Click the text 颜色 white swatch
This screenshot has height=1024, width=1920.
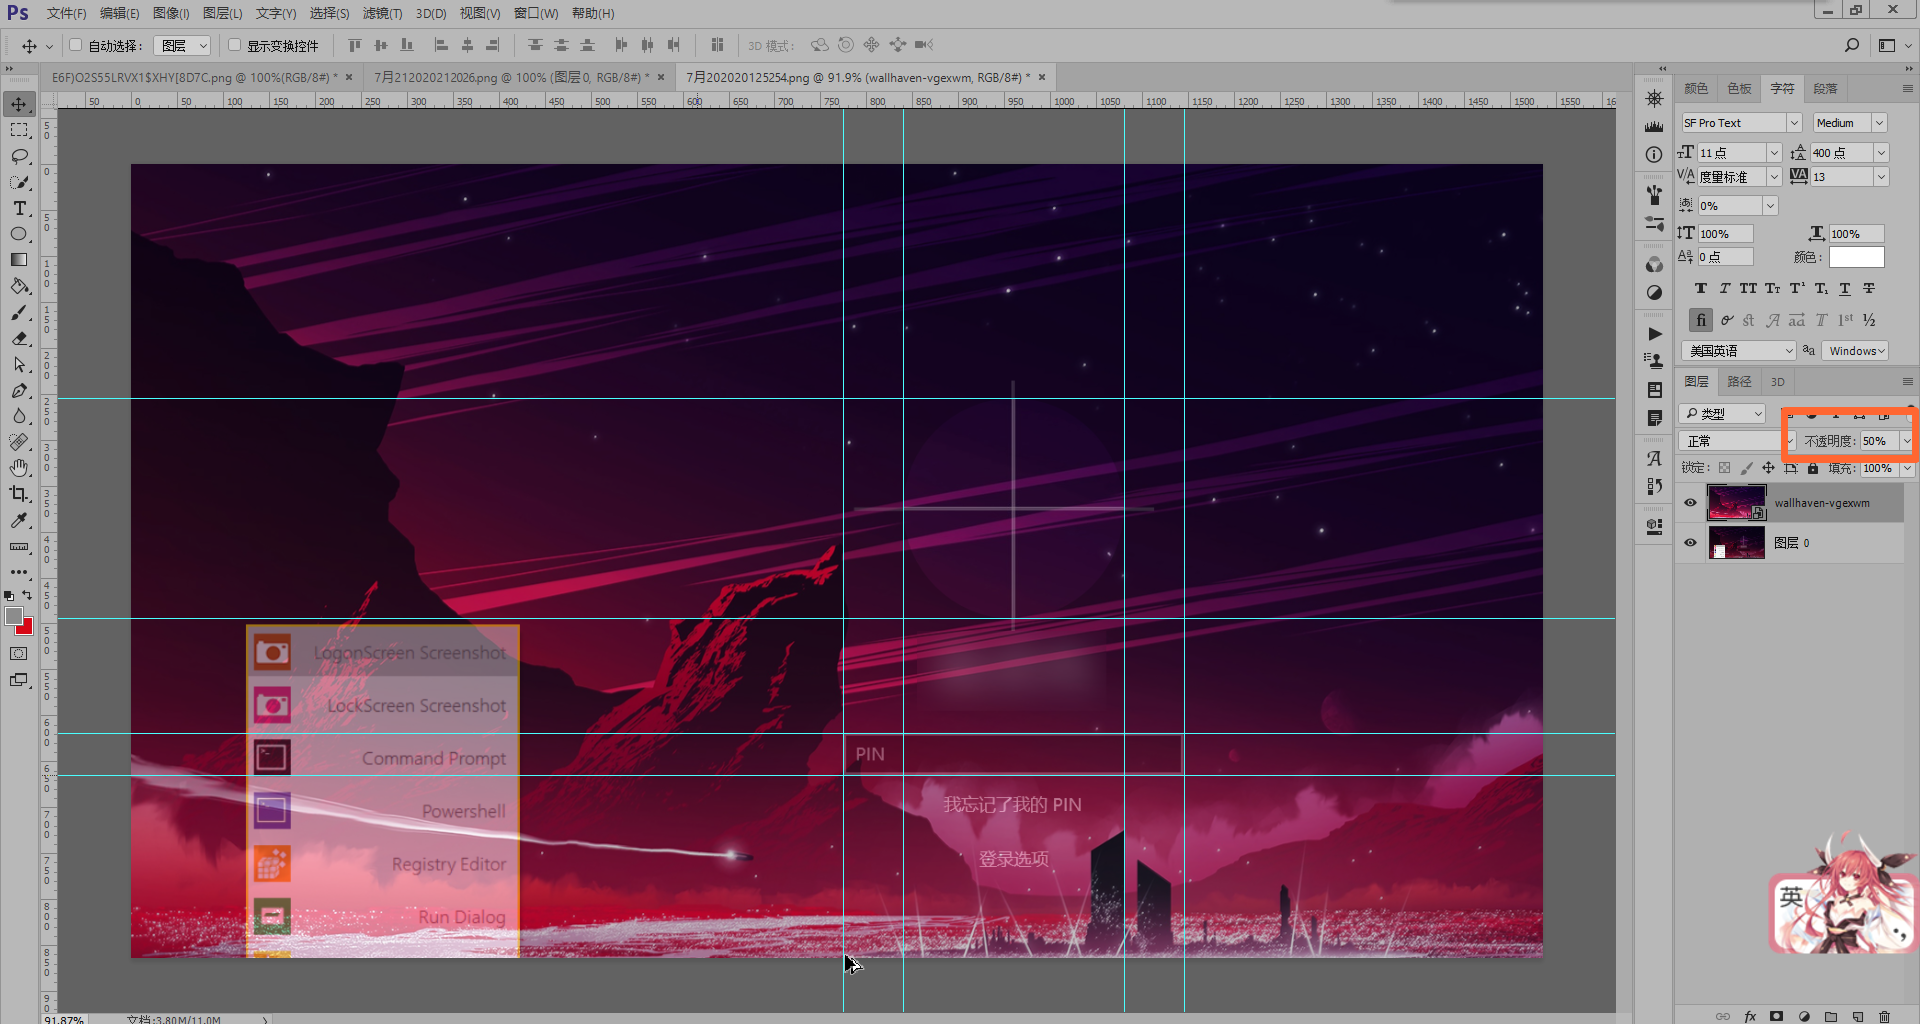tap(1856, 257)
